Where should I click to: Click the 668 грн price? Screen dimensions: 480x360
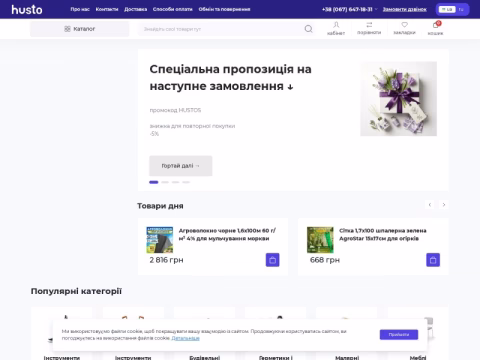[325, 260]
